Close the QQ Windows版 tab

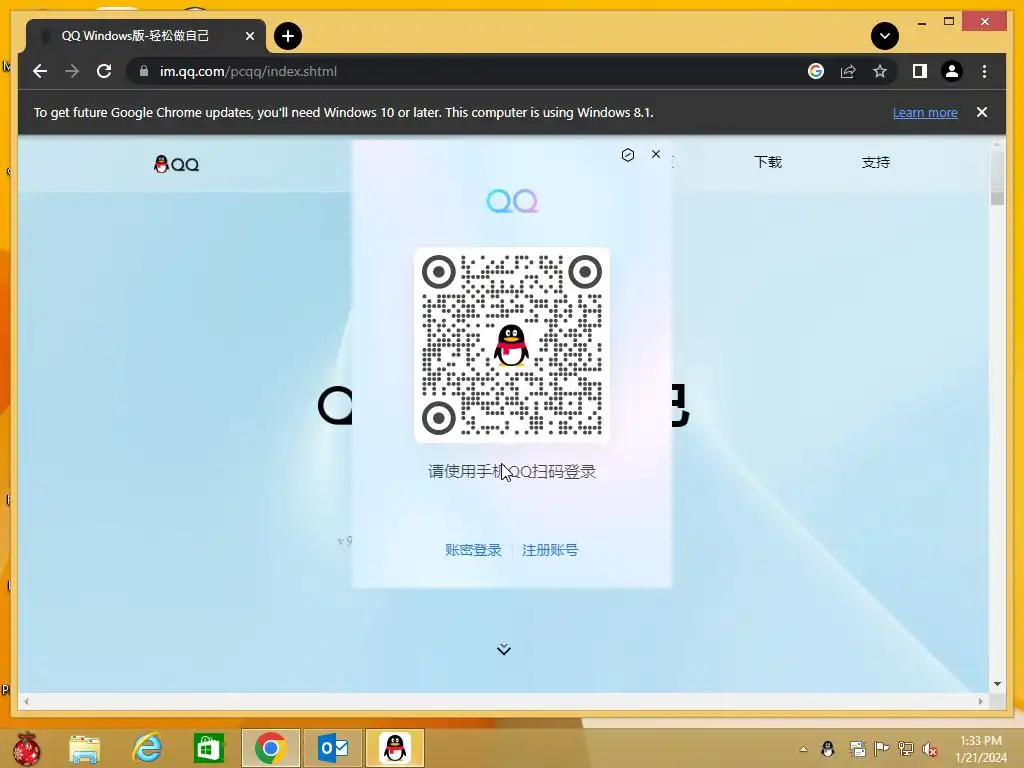coord(249,36)
